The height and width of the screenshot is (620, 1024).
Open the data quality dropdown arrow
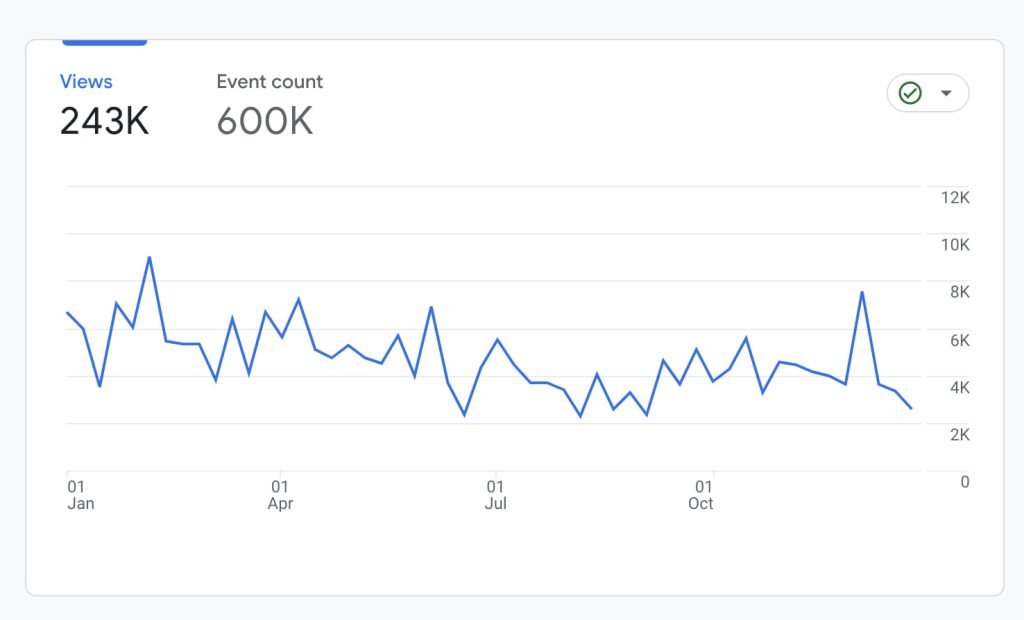(946, 93)
